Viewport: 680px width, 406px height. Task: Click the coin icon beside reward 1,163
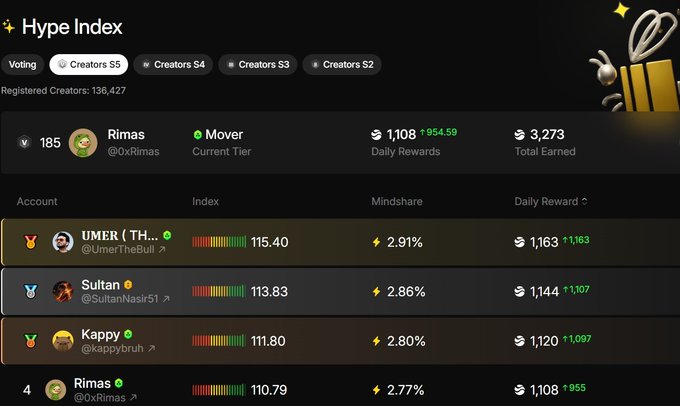click(x=520, y=242)
